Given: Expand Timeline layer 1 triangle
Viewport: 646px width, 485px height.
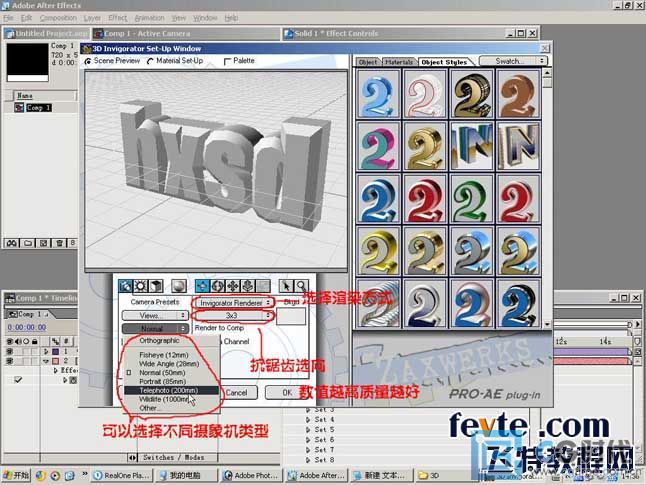Looking at the screenshot, I should (46, 351).
